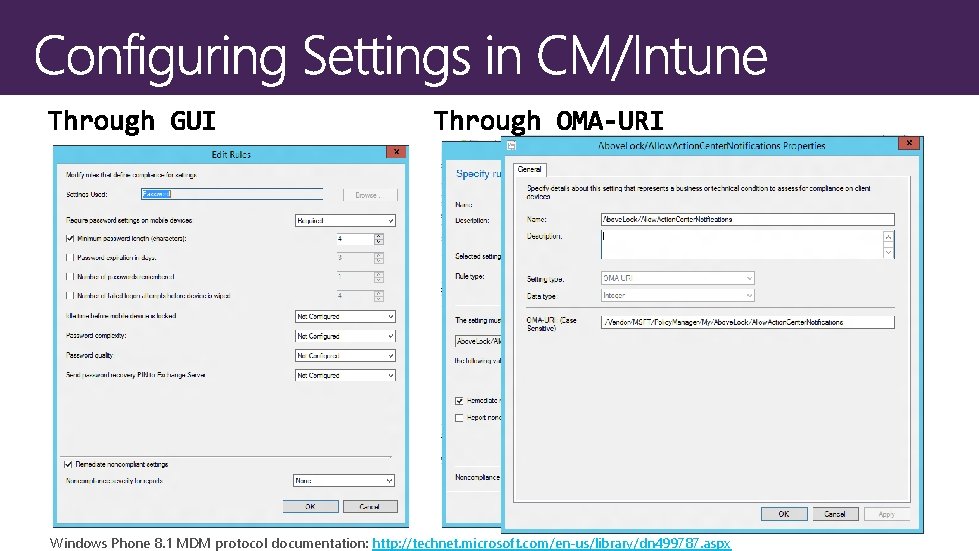Image resolution: width=979 pixels, height=551 pixels.
Task: Open the Data type dropdown showing Integer
Action: [677, 295]
